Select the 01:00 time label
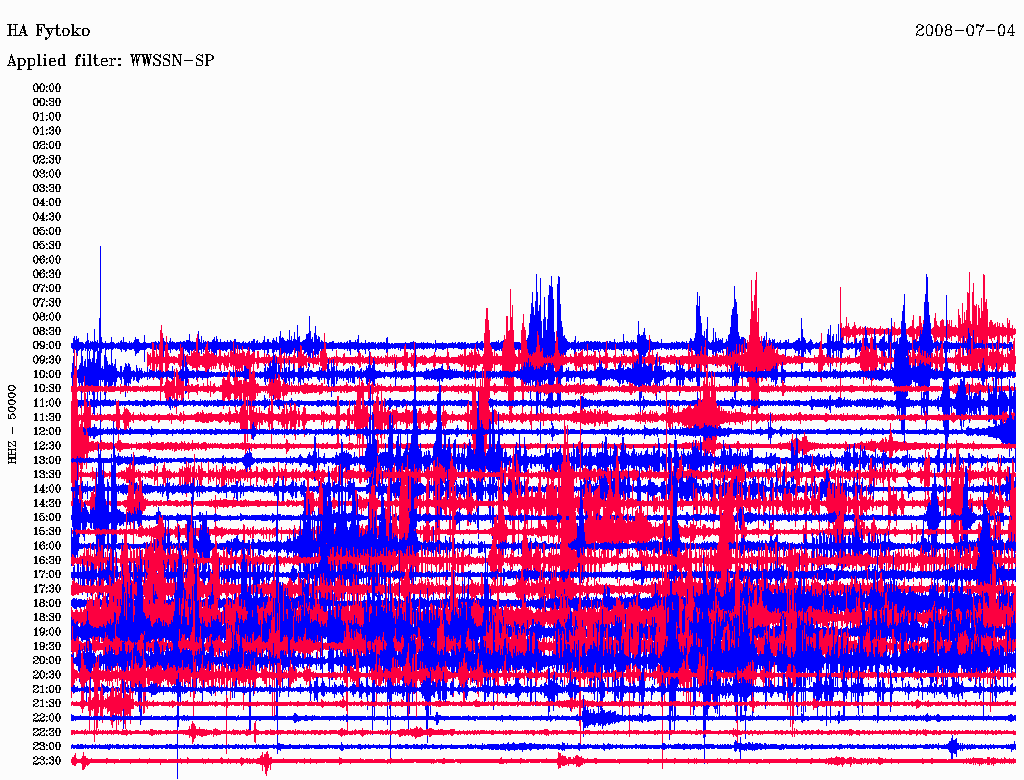1024x780 pixels. pyautogui.click(x=47, y=117)
